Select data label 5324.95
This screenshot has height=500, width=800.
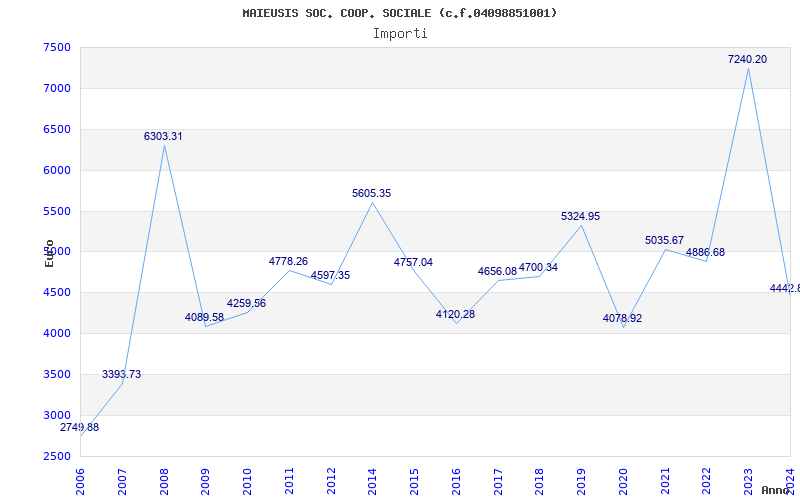click(x=581, y=216)
